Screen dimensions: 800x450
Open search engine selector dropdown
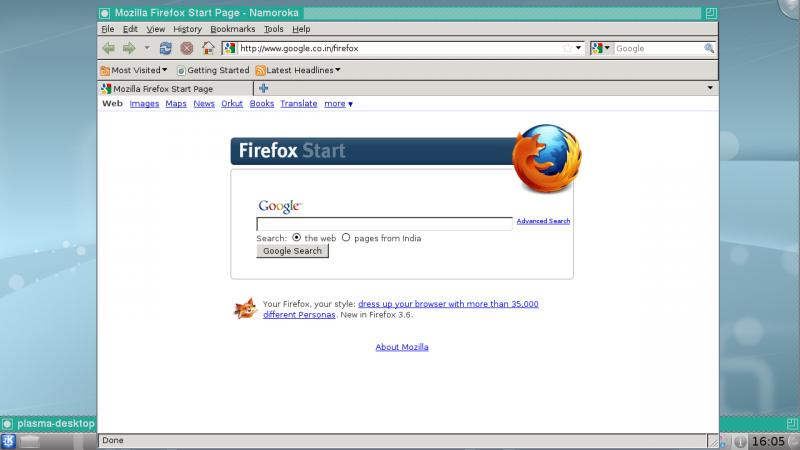(x=601, y=48)
